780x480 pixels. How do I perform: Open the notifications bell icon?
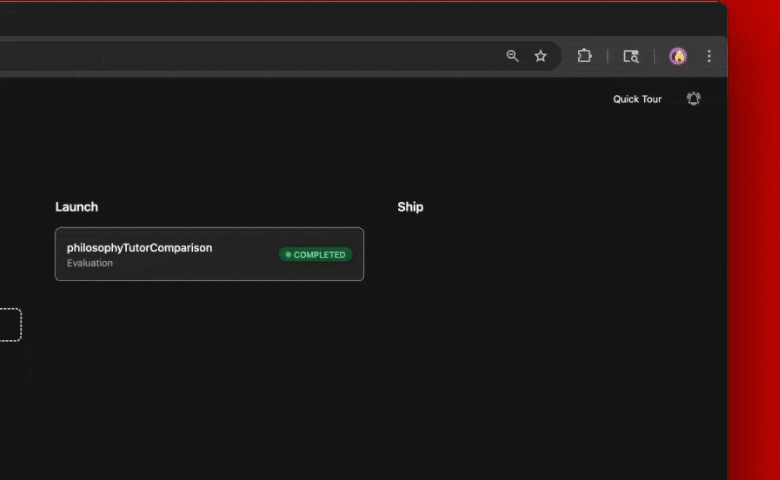[x=693, y=98]
